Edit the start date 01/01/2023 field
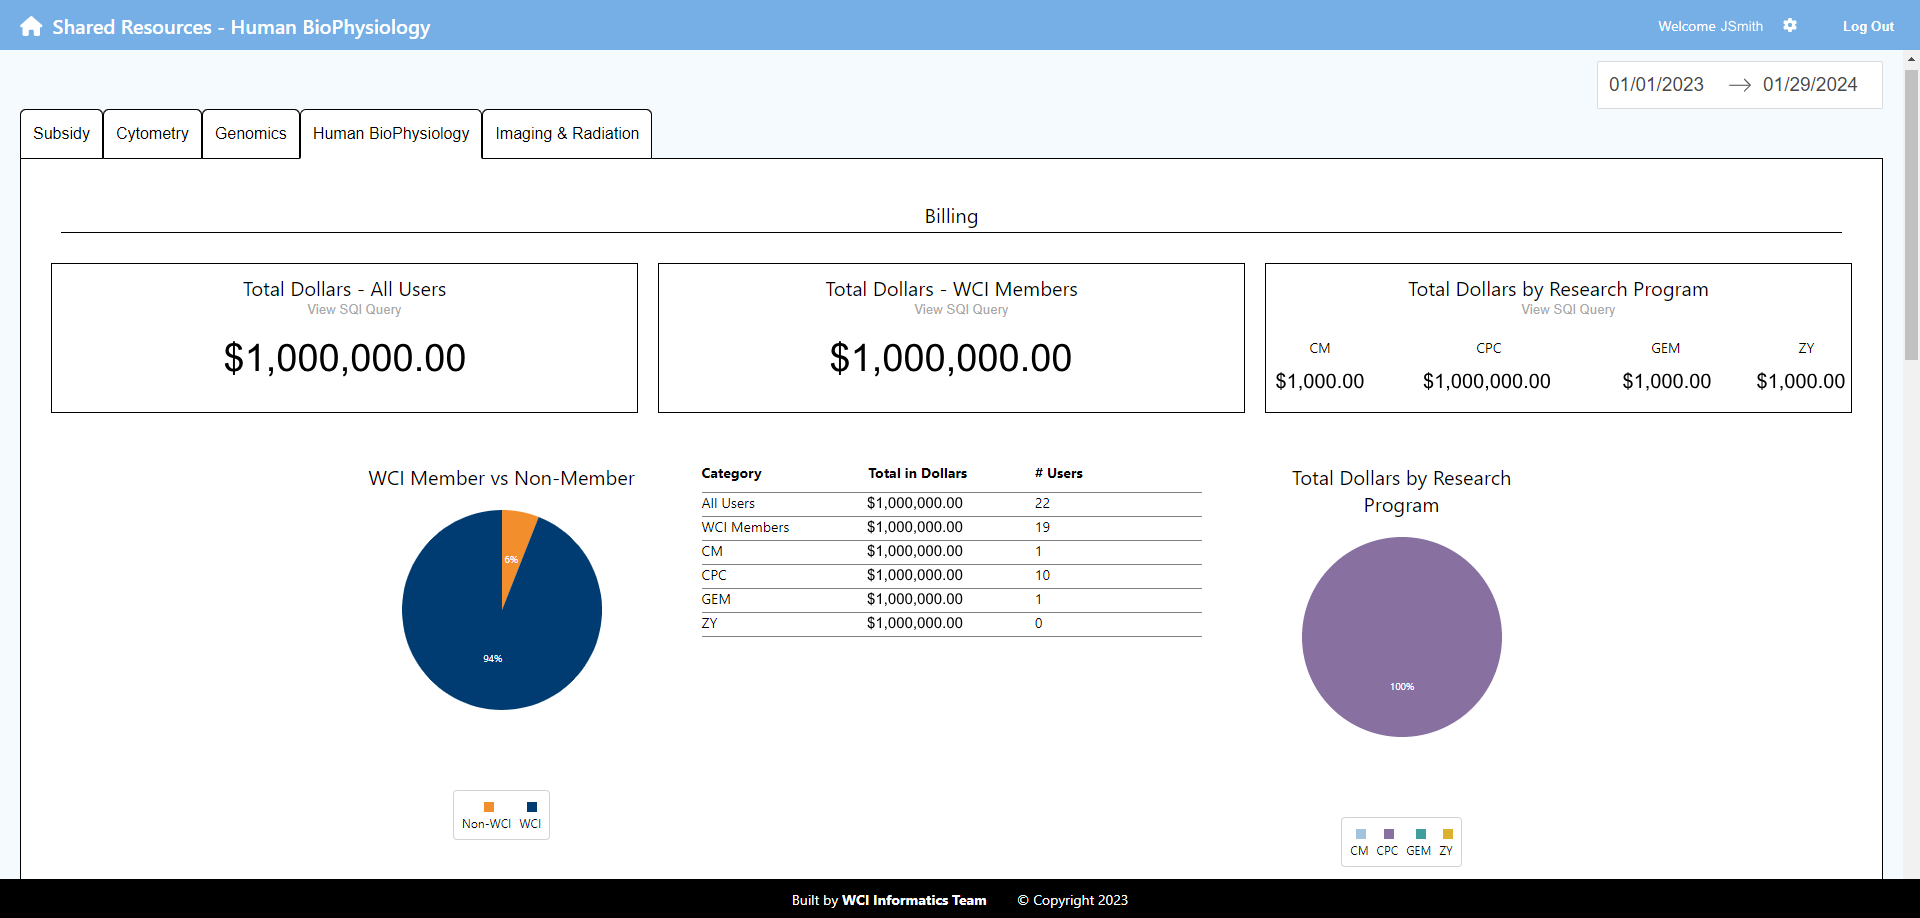The width and height of the screenshot is (1920, 918). click(x=1656, y=85)
